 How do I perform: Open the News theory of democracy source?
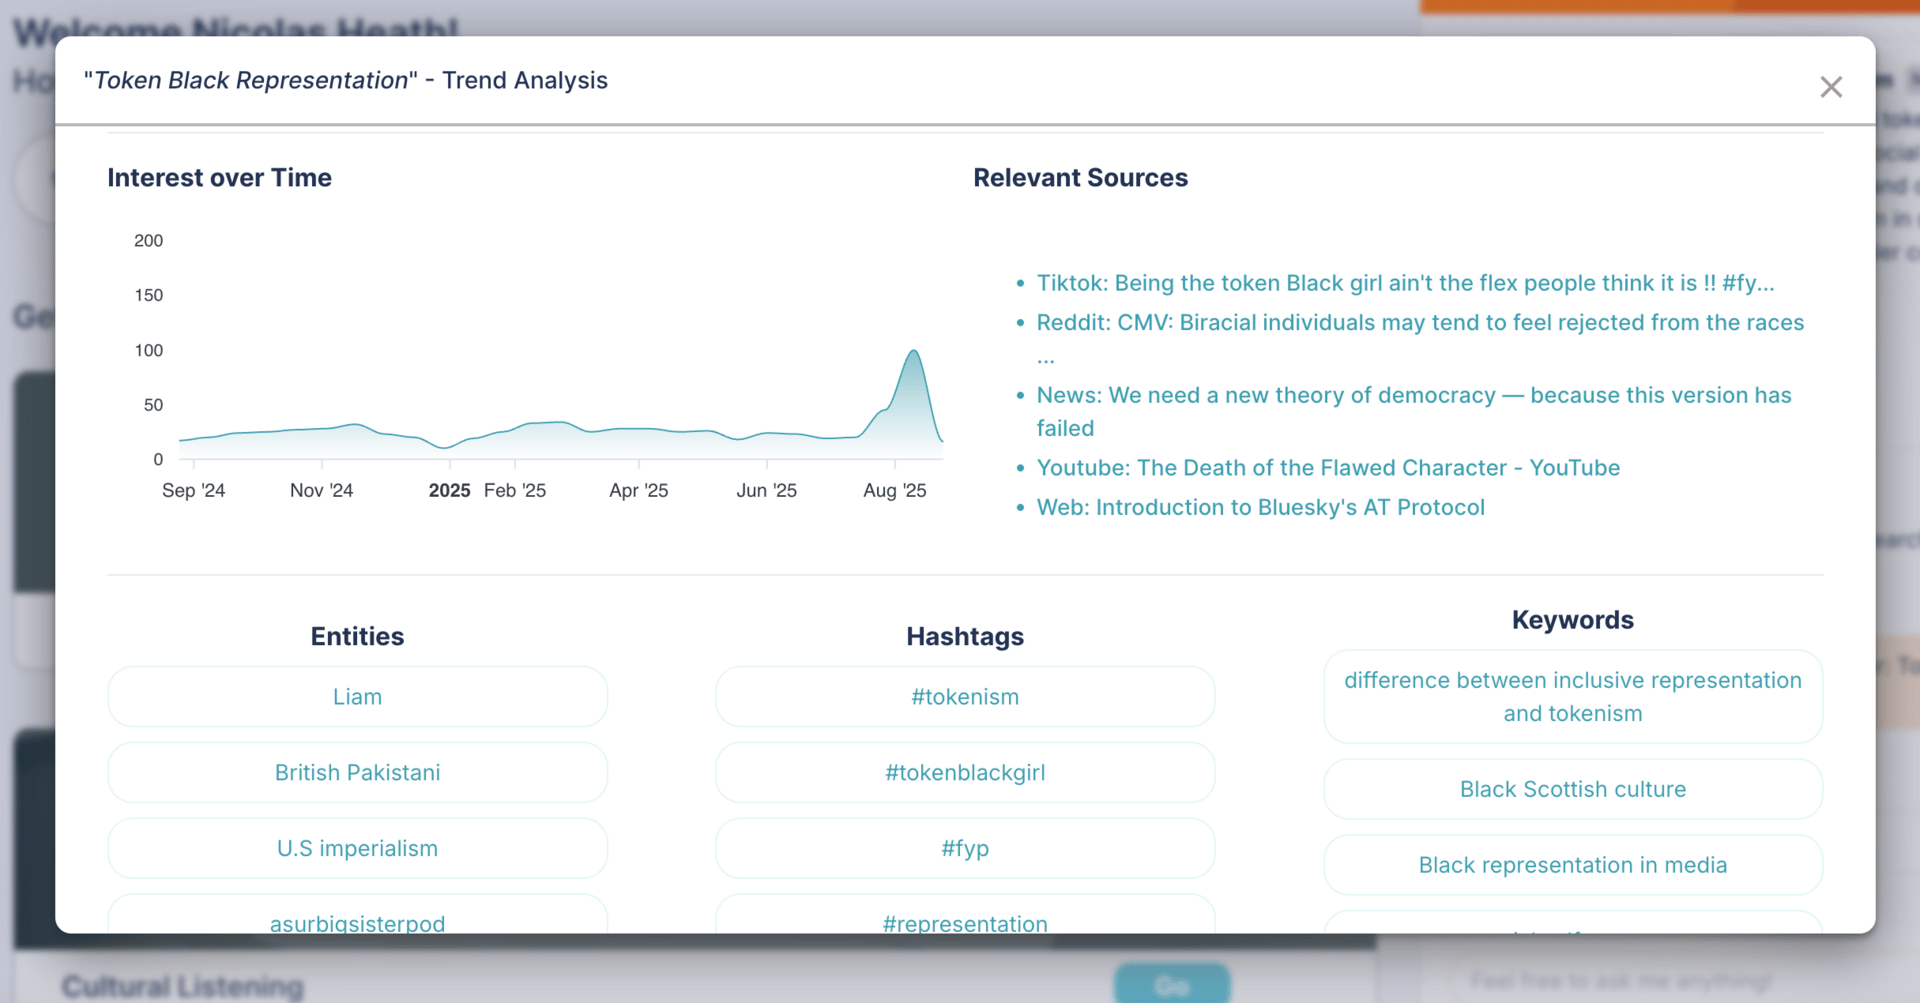click(1414, 411)
